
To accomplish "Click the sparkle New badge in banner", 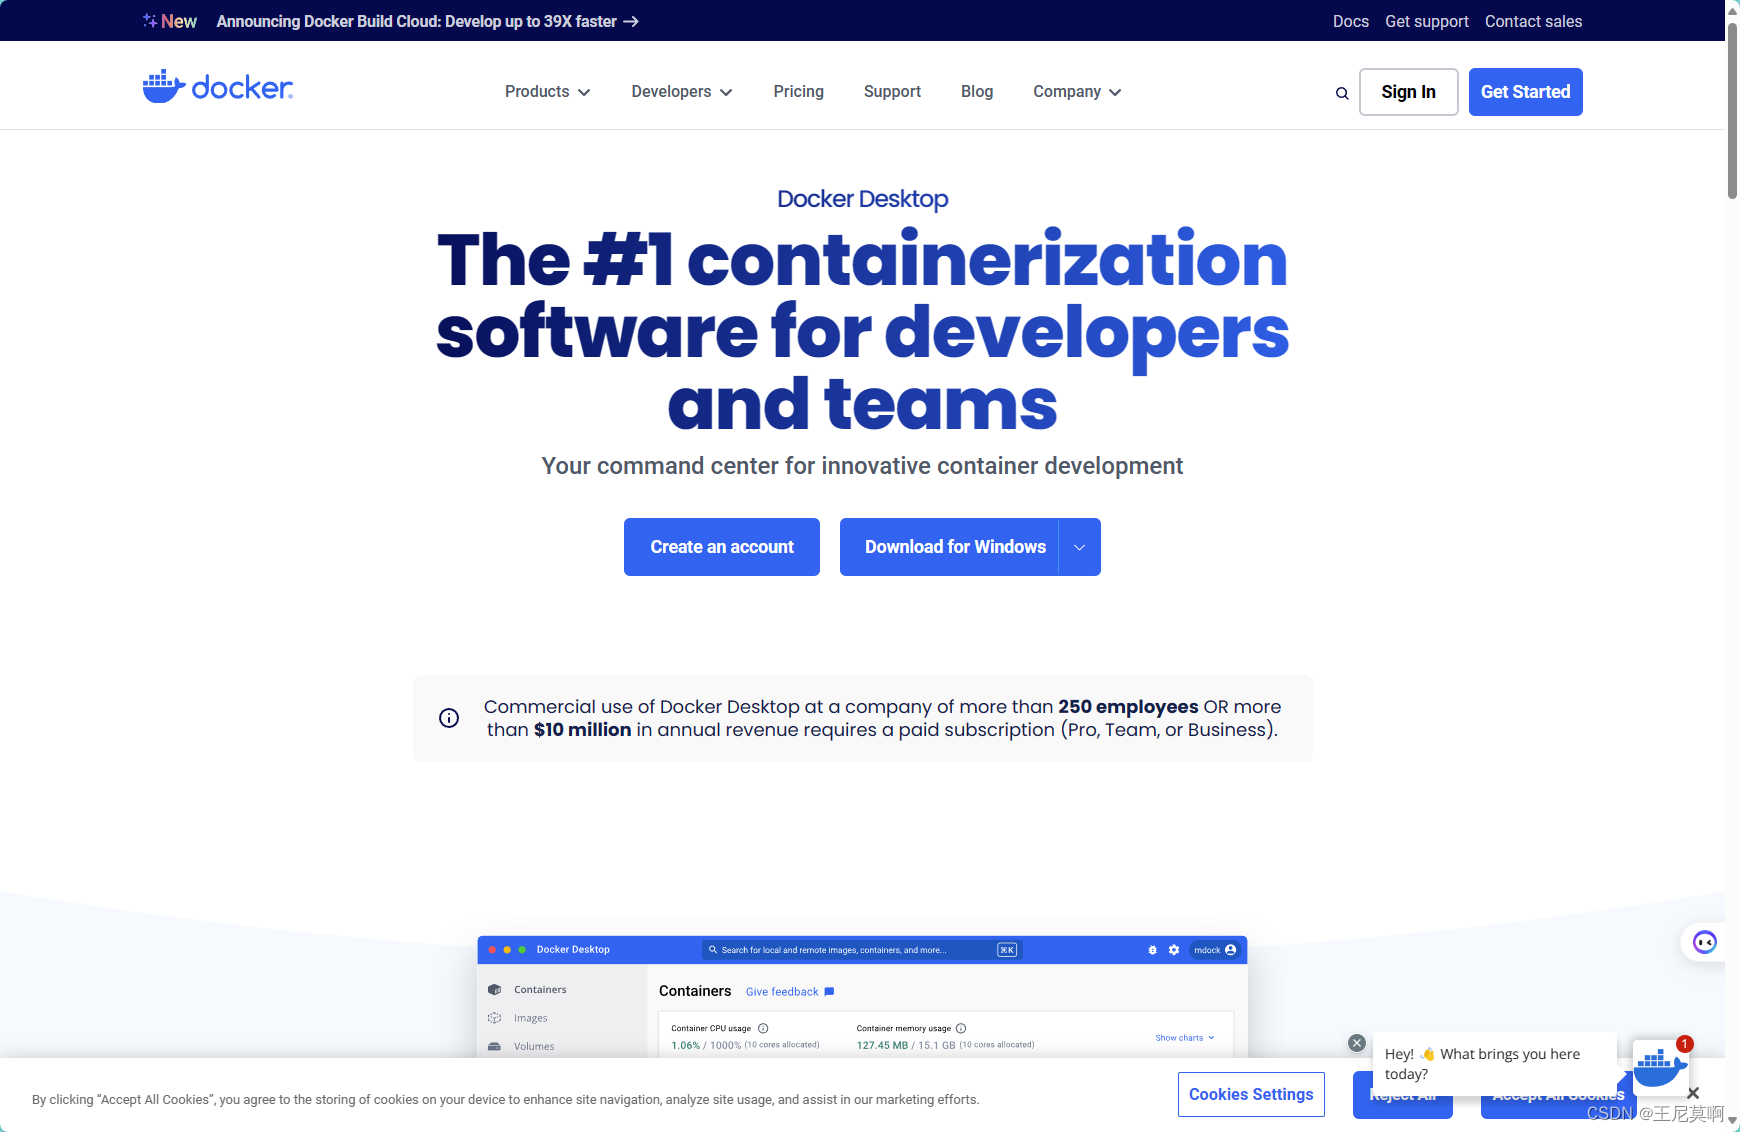I will [x=170, y=21].
